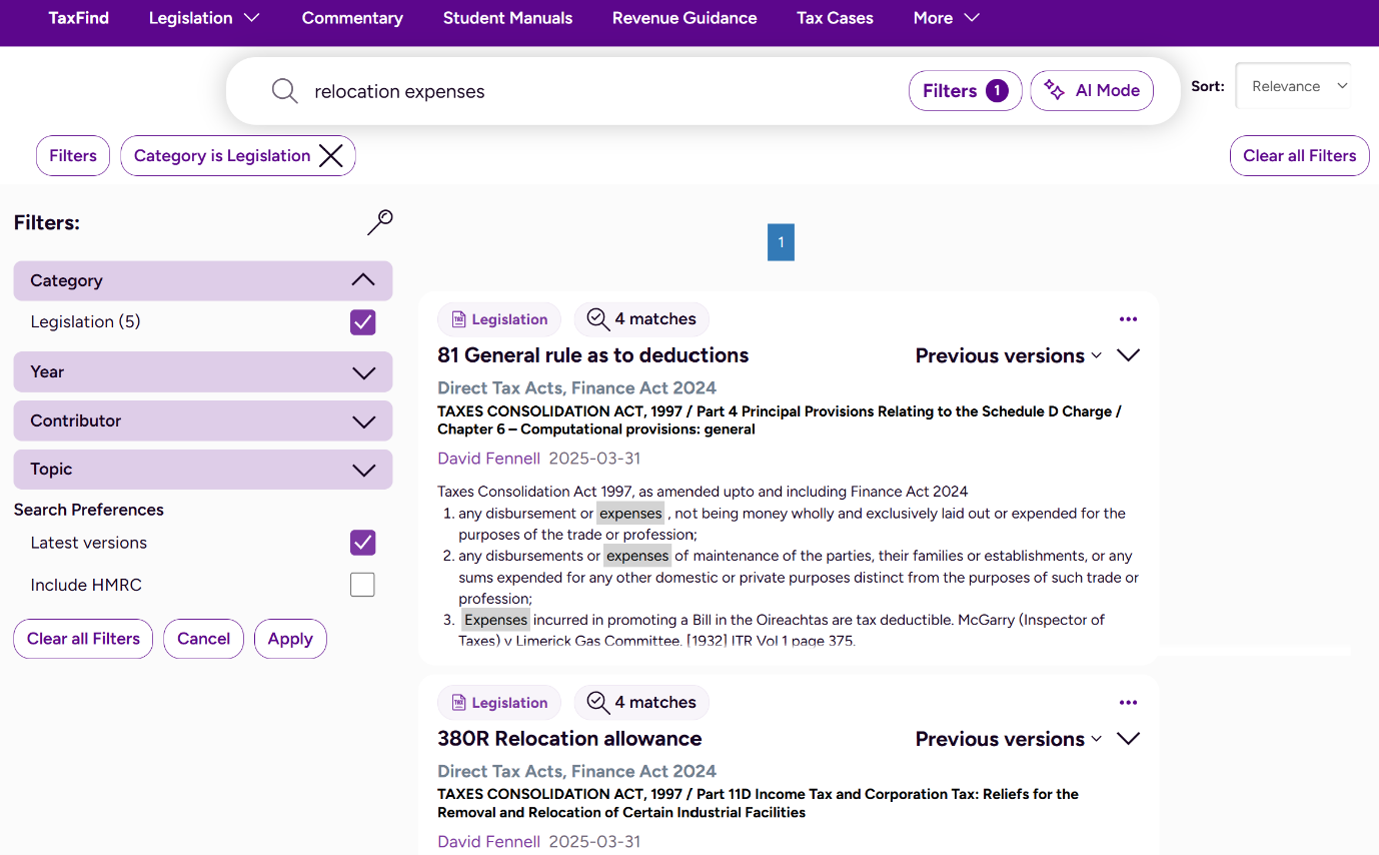Click the Search Preferences heading
This screenshot has width=1379, height=855.
(89, 510)
